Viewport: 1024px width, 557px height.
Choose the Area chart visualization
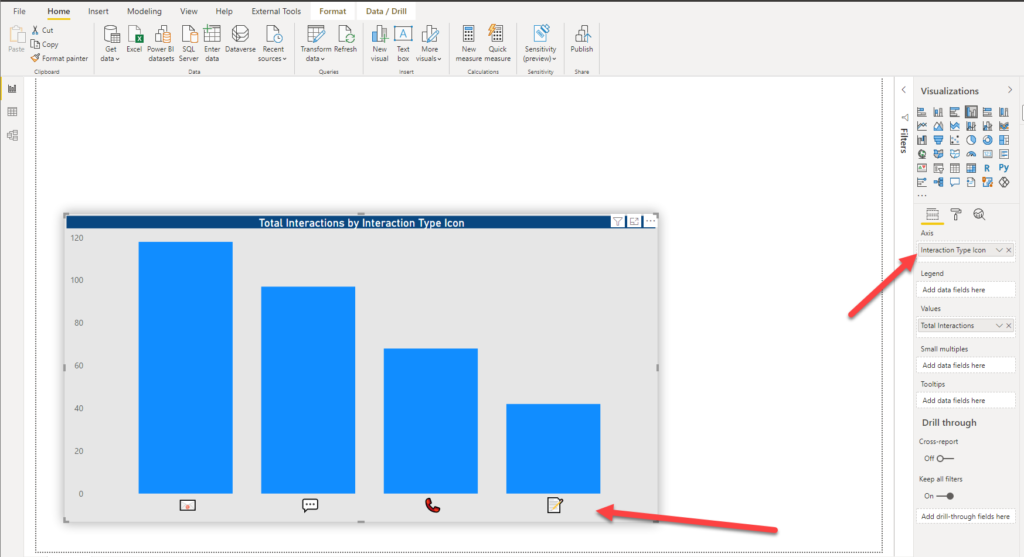pos(938,126)
